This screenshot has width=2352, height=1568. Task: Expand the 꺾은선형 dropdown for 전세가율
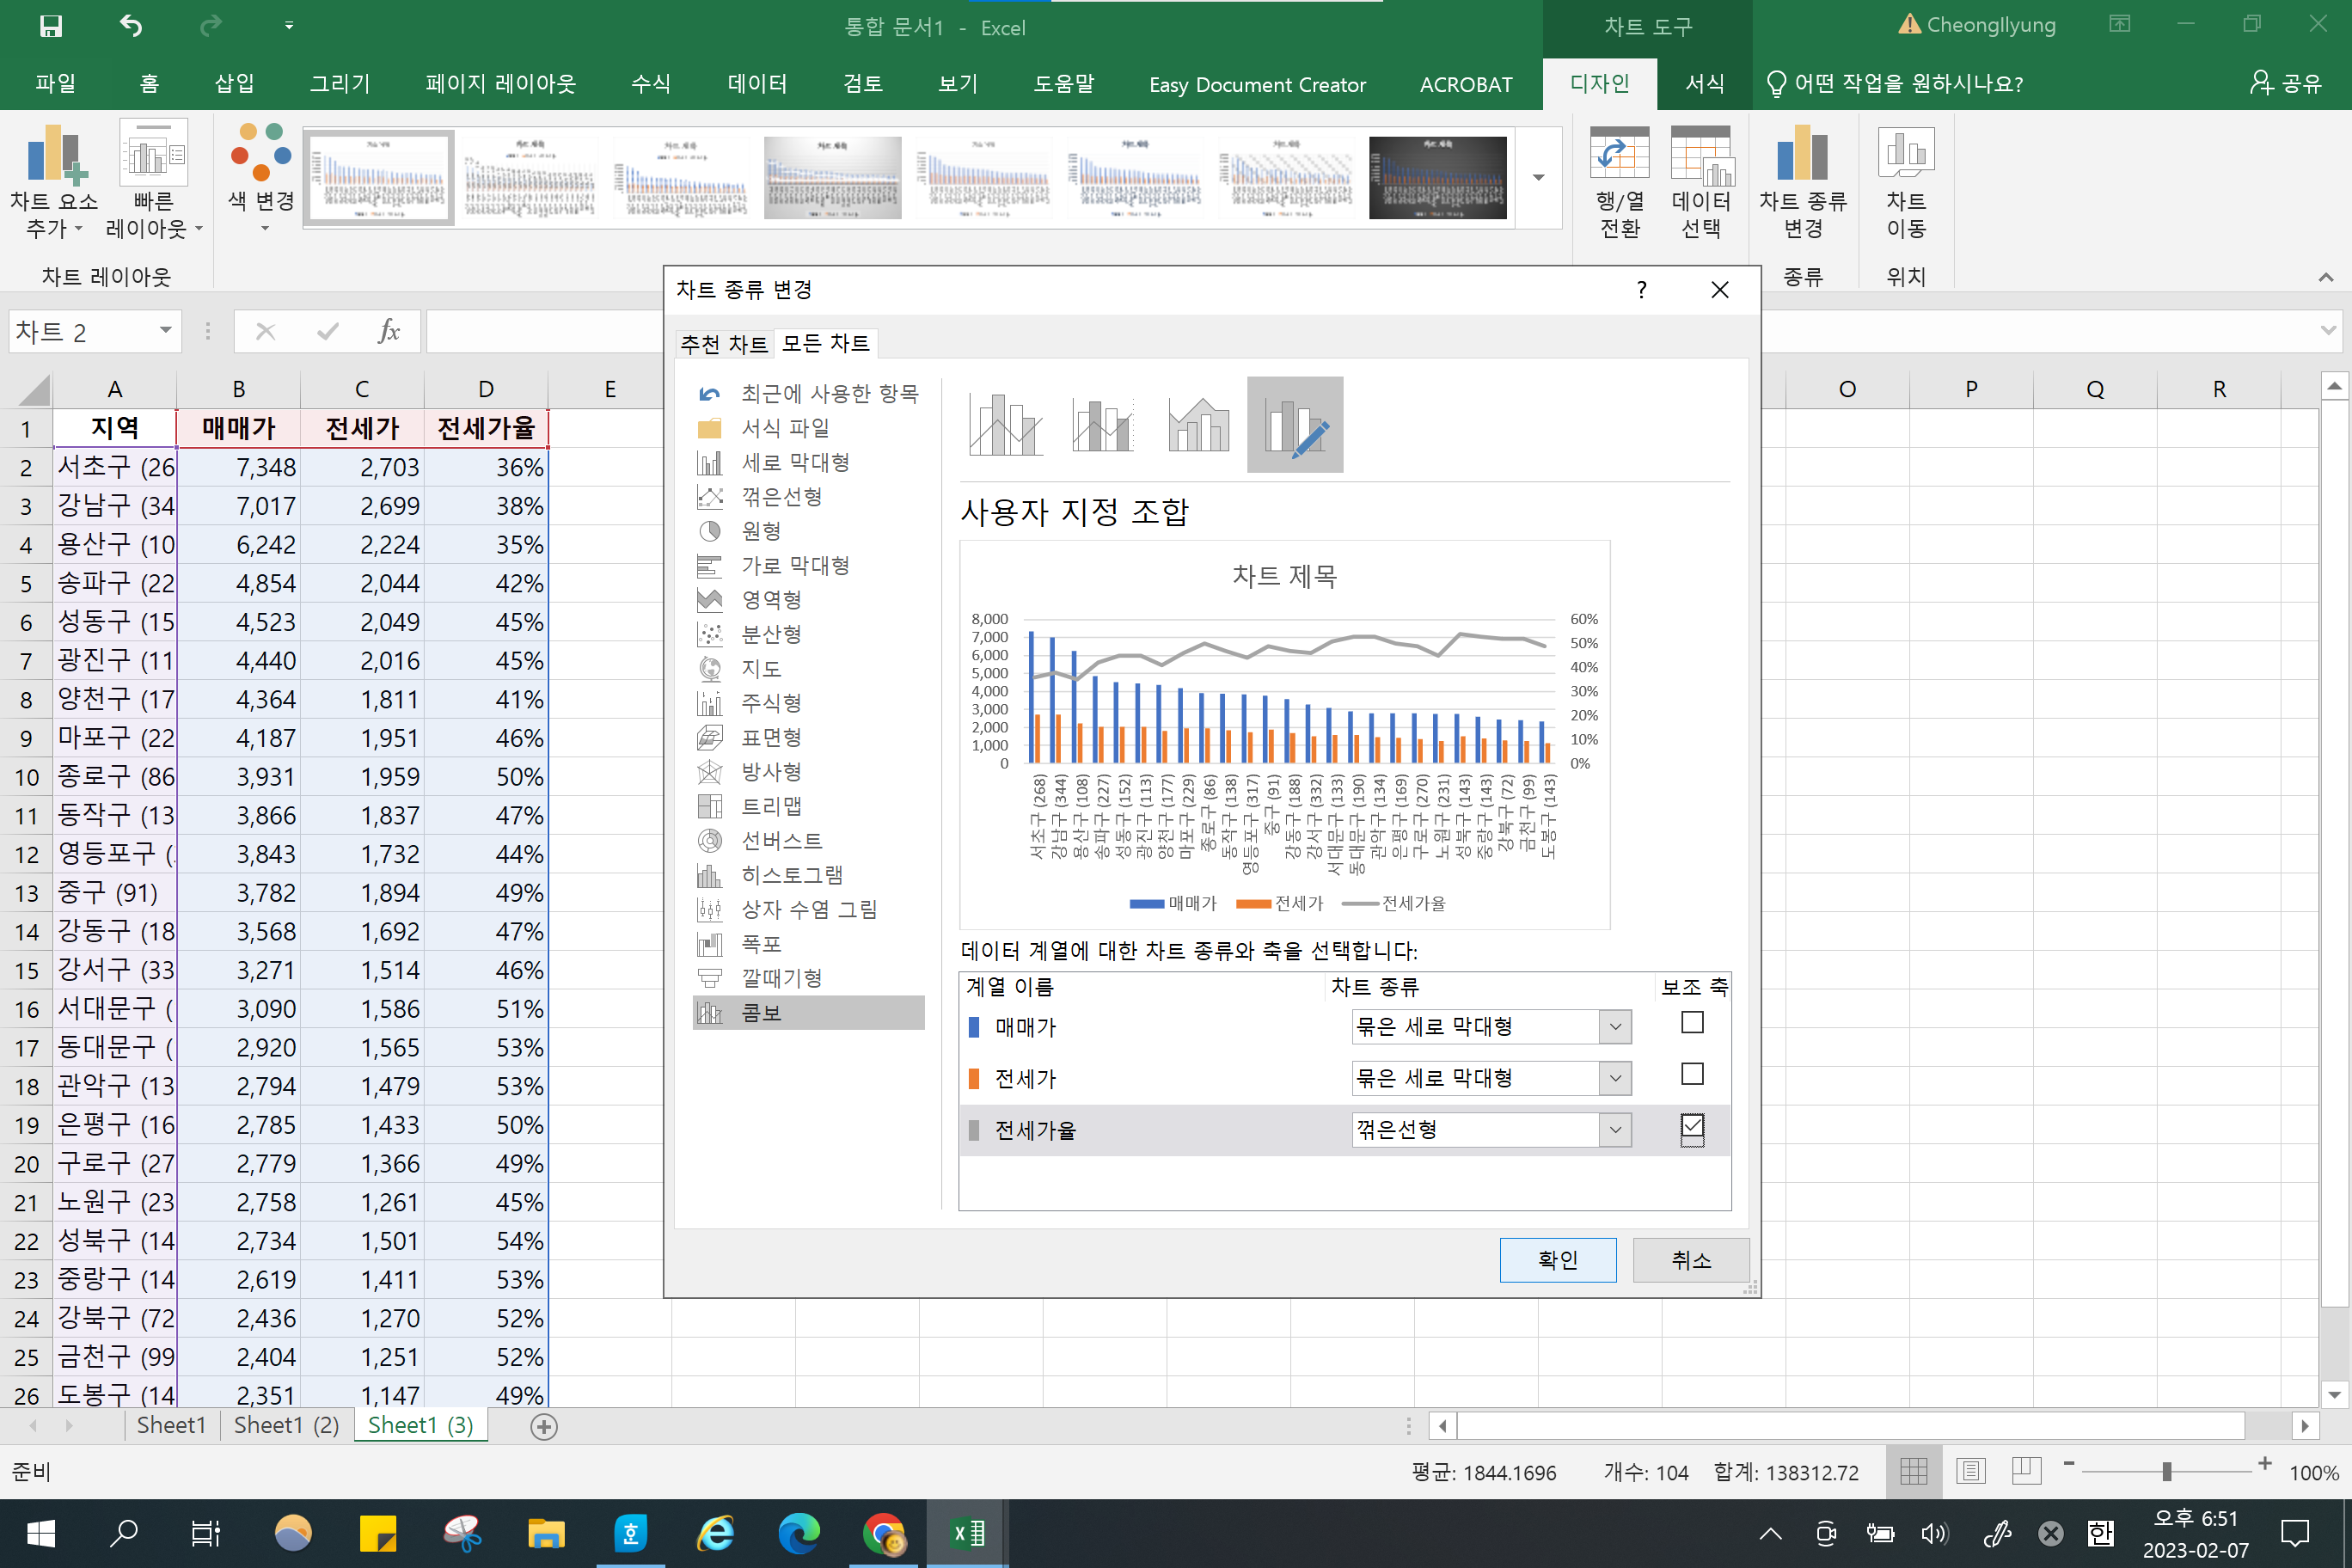point(1615,1130)
